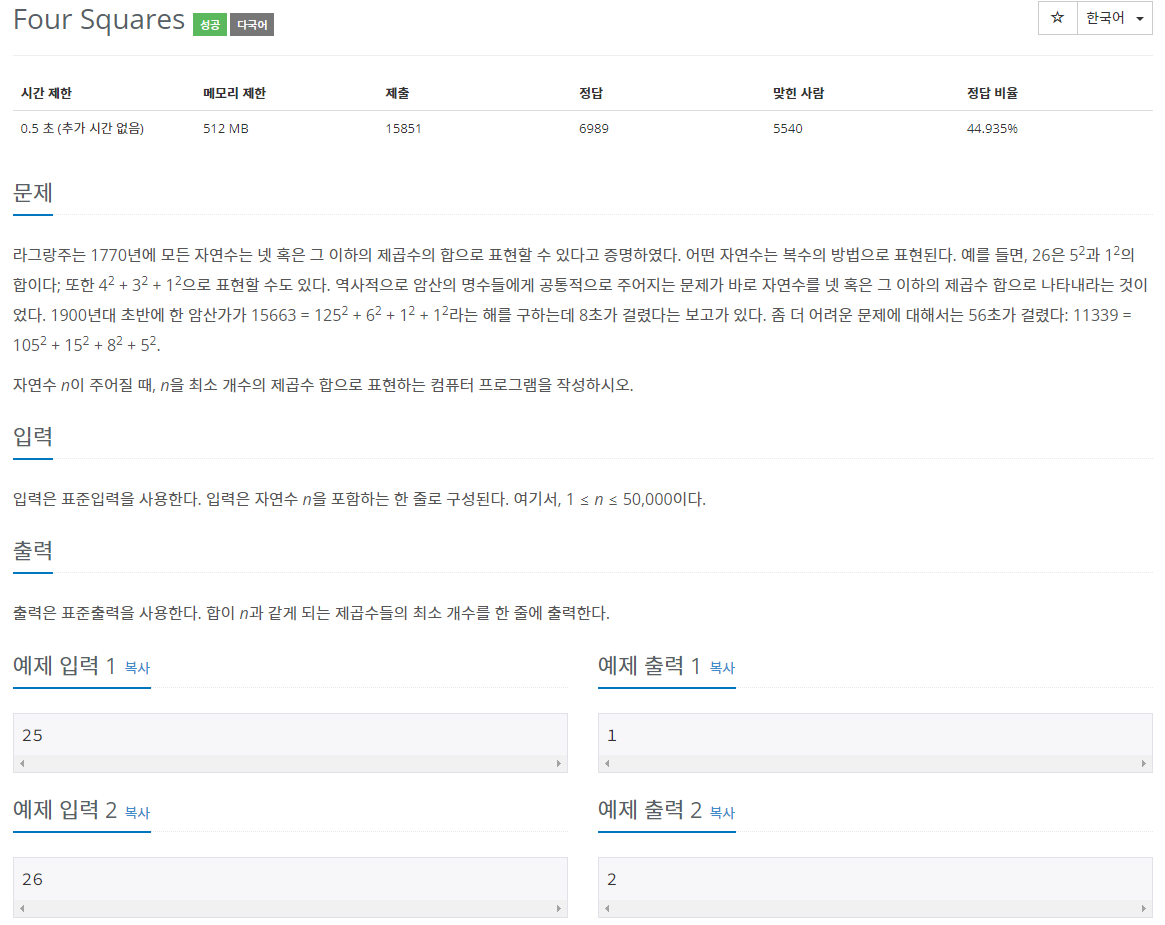
Task: Click the 정답 column header
Action: click(x=591, y=93)
